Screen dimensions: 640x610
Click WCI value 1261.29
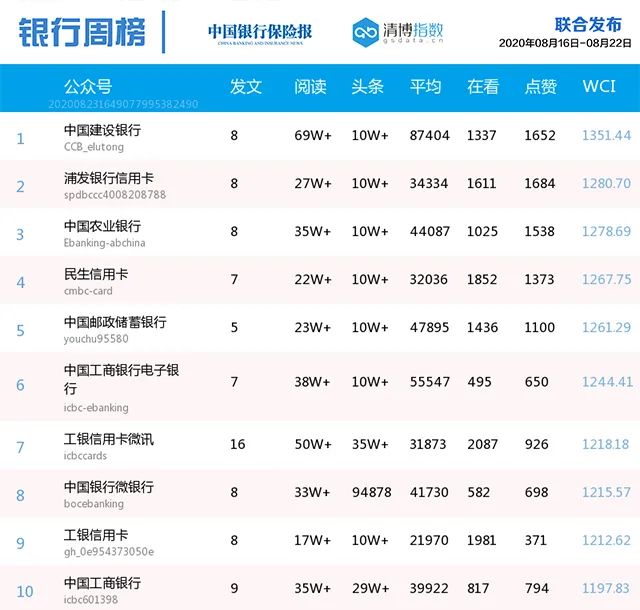[x=607, y=327]
